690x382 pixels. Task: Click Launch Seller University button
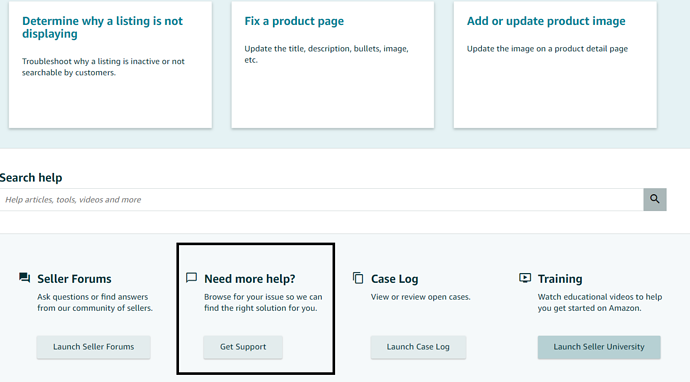(599, 347)
